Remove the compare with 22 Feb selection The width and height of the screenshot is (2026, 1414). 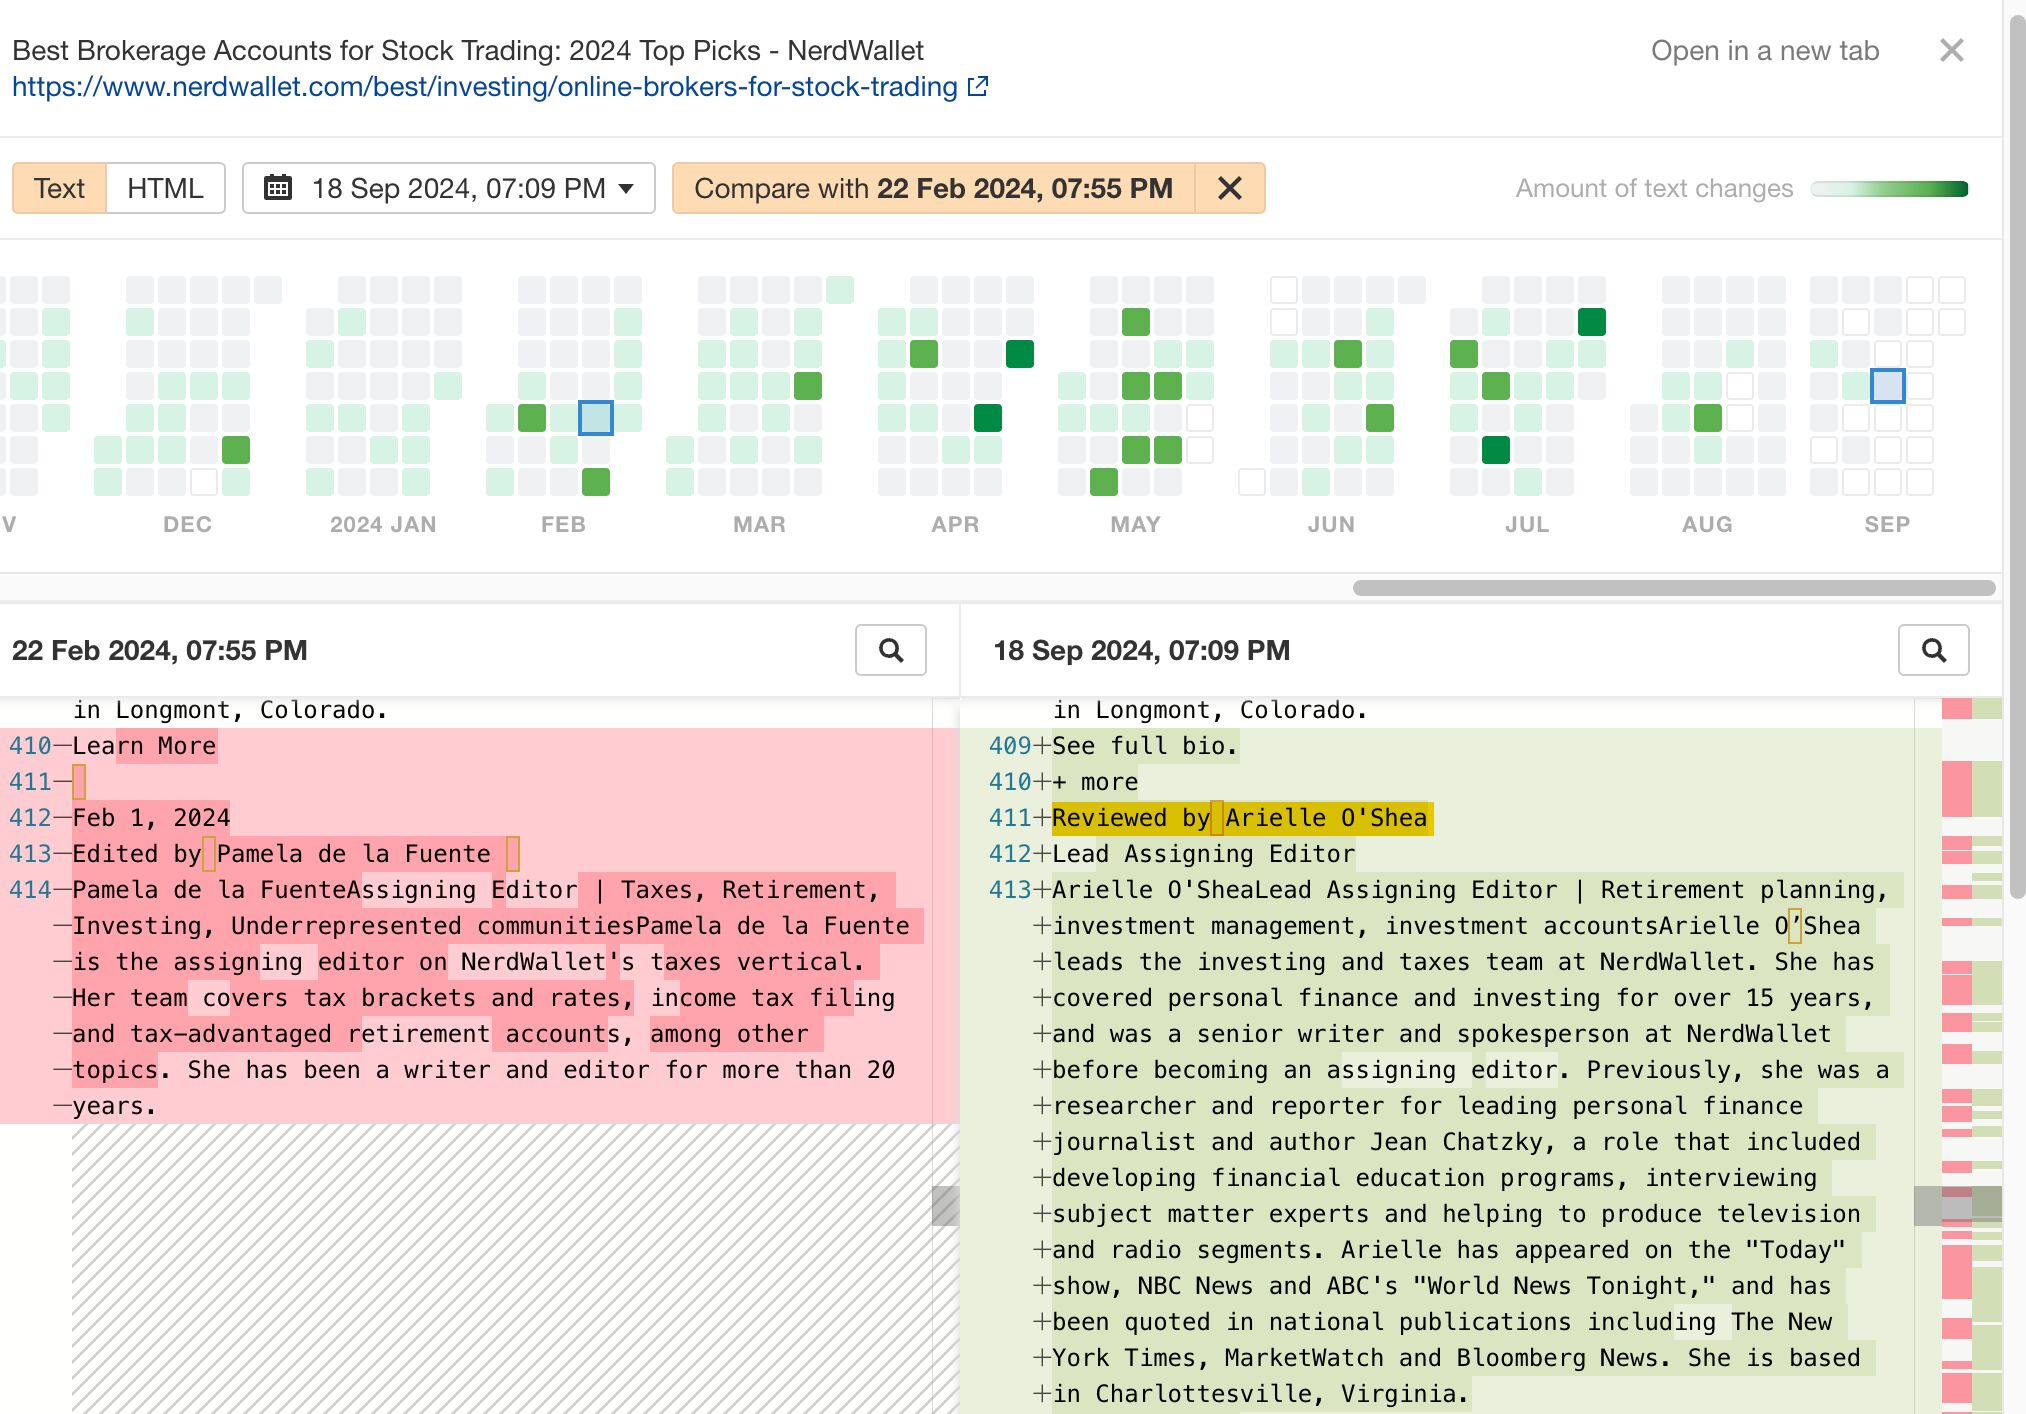click(x=1230, y=188)
